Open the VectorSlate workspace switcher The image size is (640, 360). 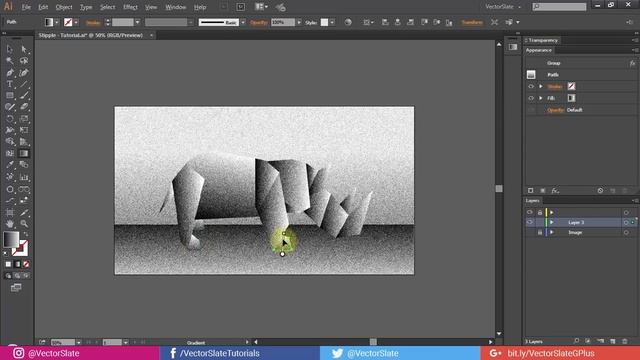[503, 7]
